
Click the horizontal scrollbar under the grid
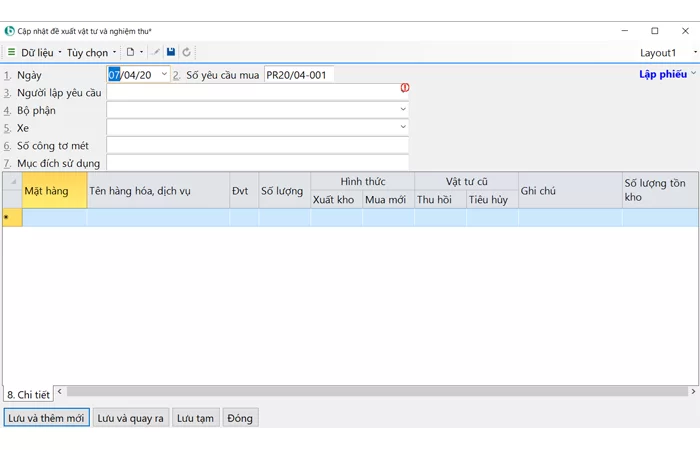pyautogui.click(x=370, y=392)
